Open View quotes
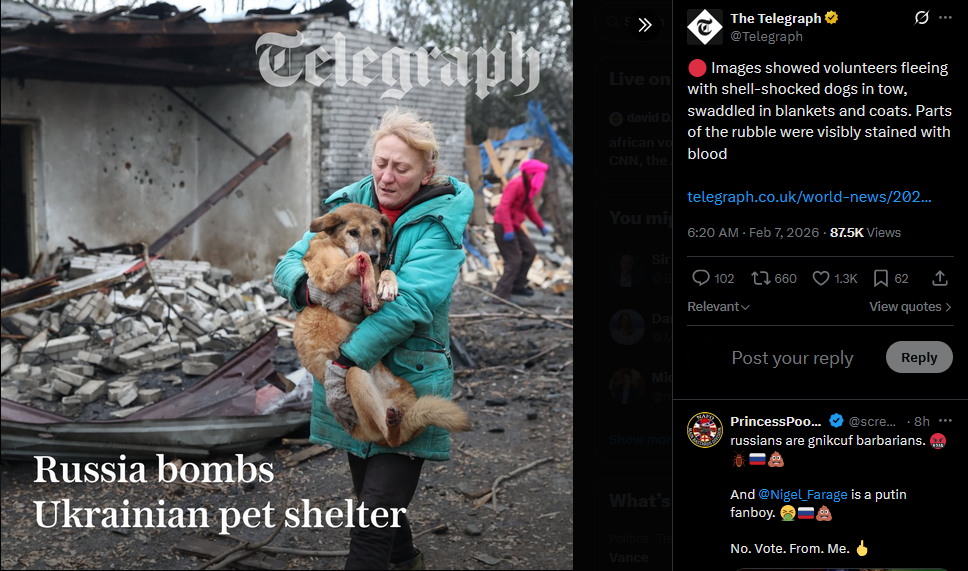The height and width of the screenshot is (571, 968). (910, 307)
